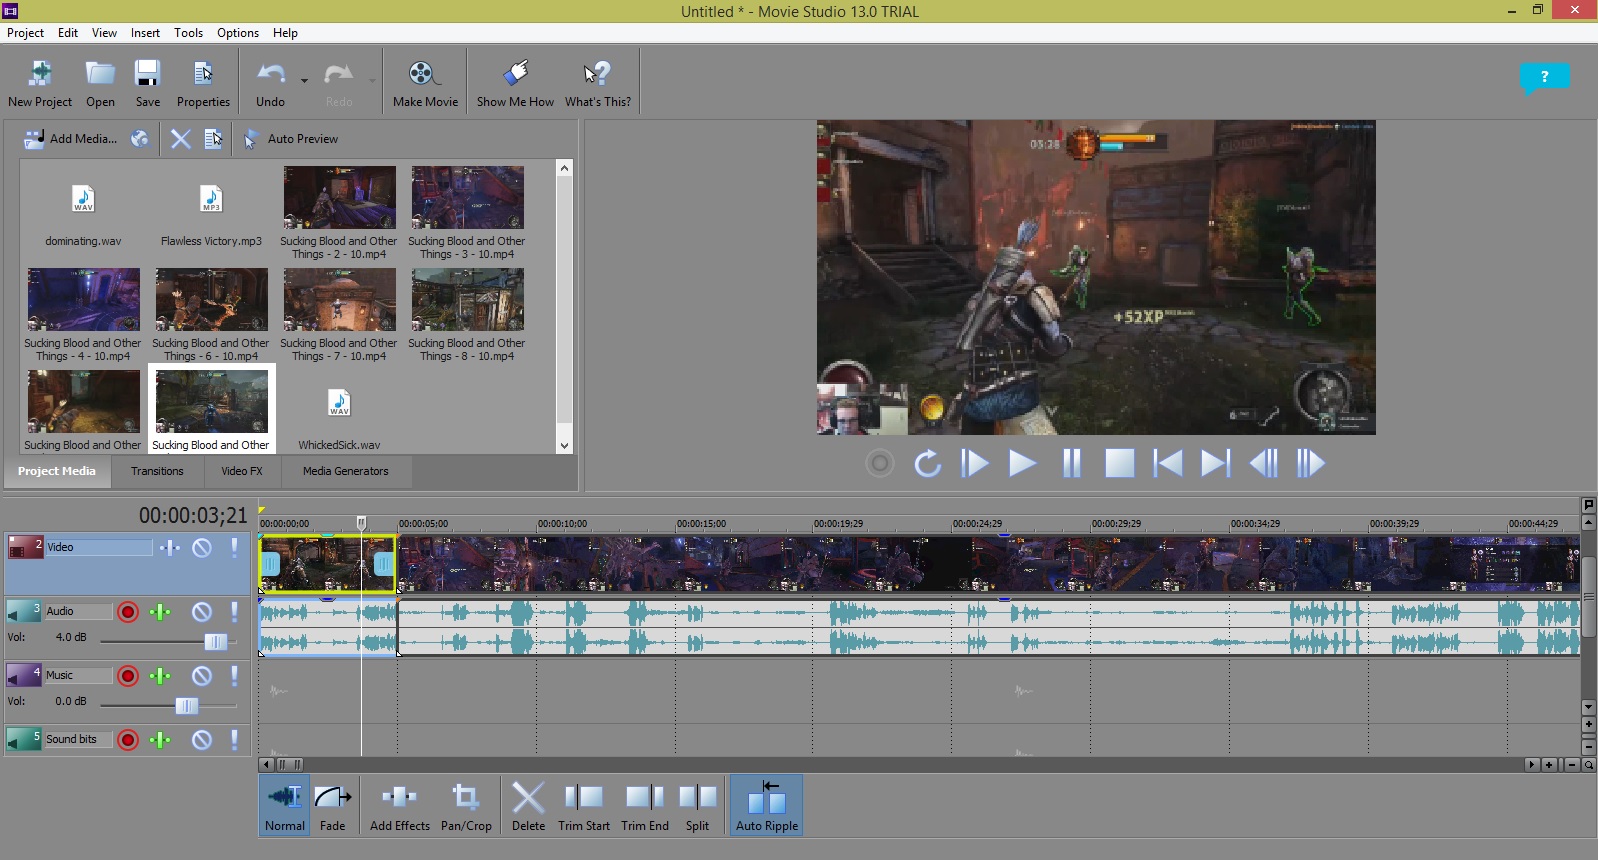Delete the selected clip
The width and height of the screenshot is (1598, 860).
point(528,805)
